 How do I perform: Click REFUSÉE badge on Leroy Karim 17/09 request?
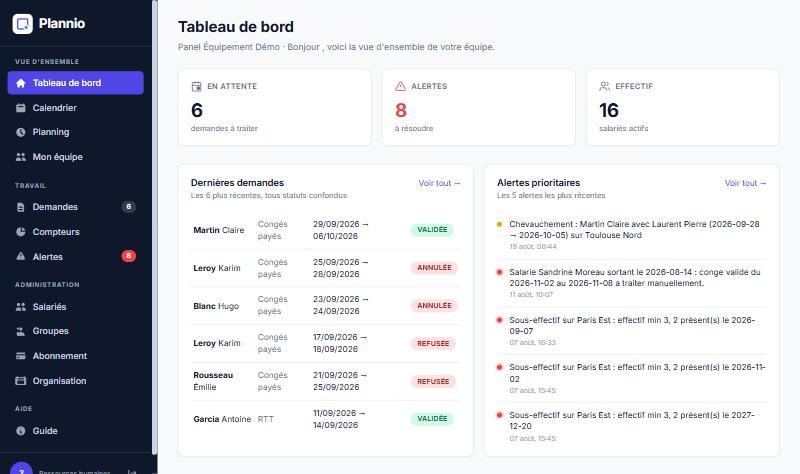coord(433,343)
